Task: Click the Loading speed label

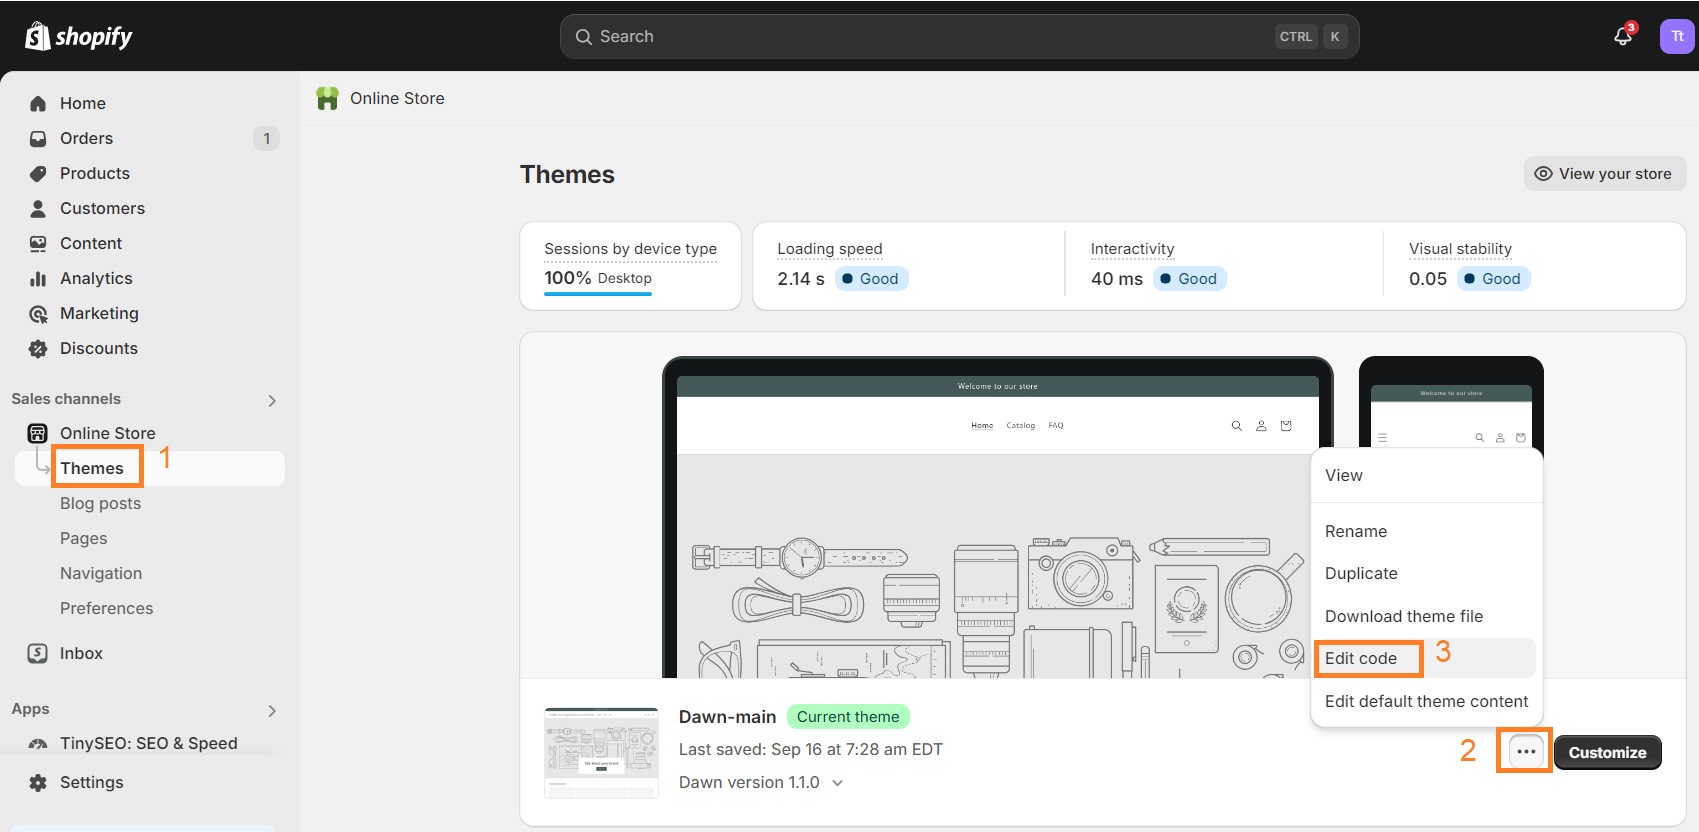Action: coord(829,249)
